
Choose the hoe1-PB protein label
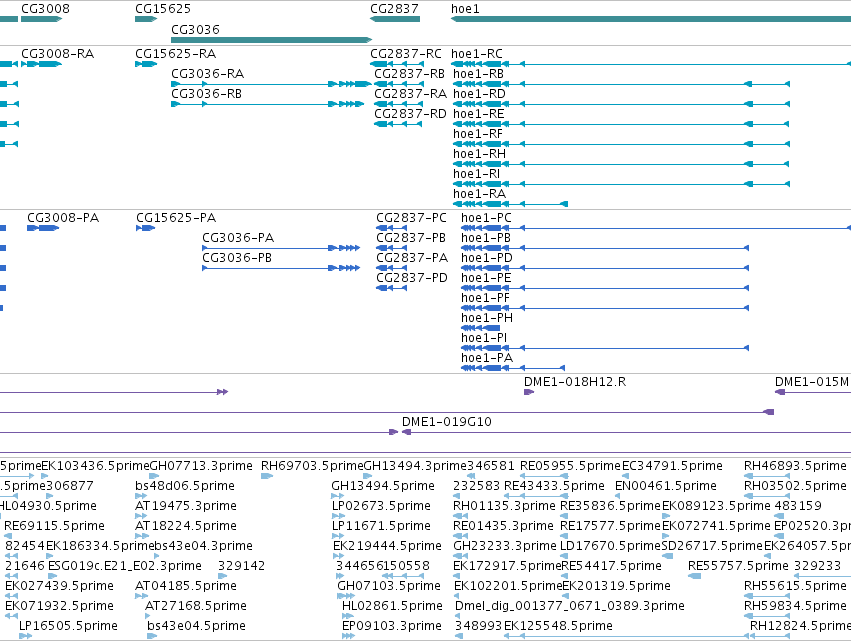[x=486, y=238]
